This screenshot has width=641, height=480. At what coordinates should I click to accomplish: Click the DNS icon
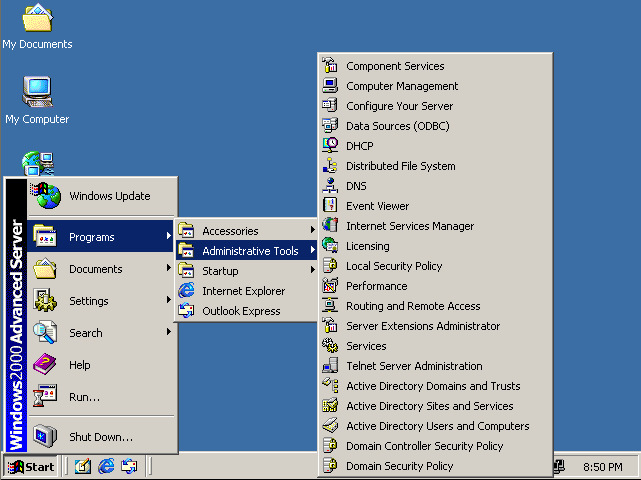click(330, 186)
